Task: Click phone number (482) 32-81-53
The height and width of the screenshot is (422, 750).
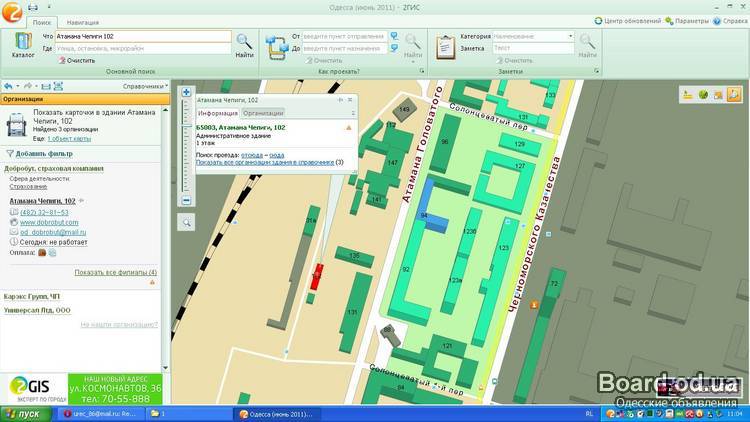Action: (x=44, y=212)
